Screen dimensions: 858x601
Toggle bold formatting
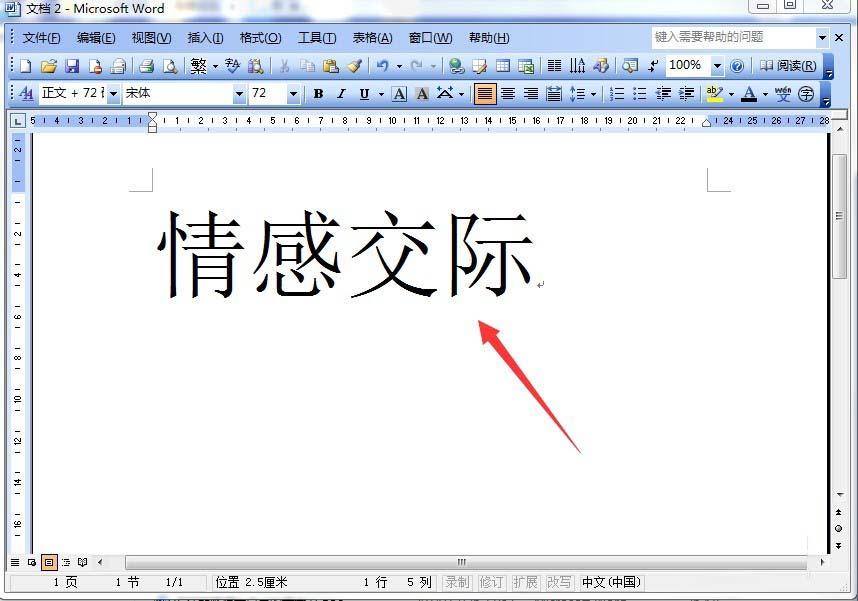pos(318,94)
